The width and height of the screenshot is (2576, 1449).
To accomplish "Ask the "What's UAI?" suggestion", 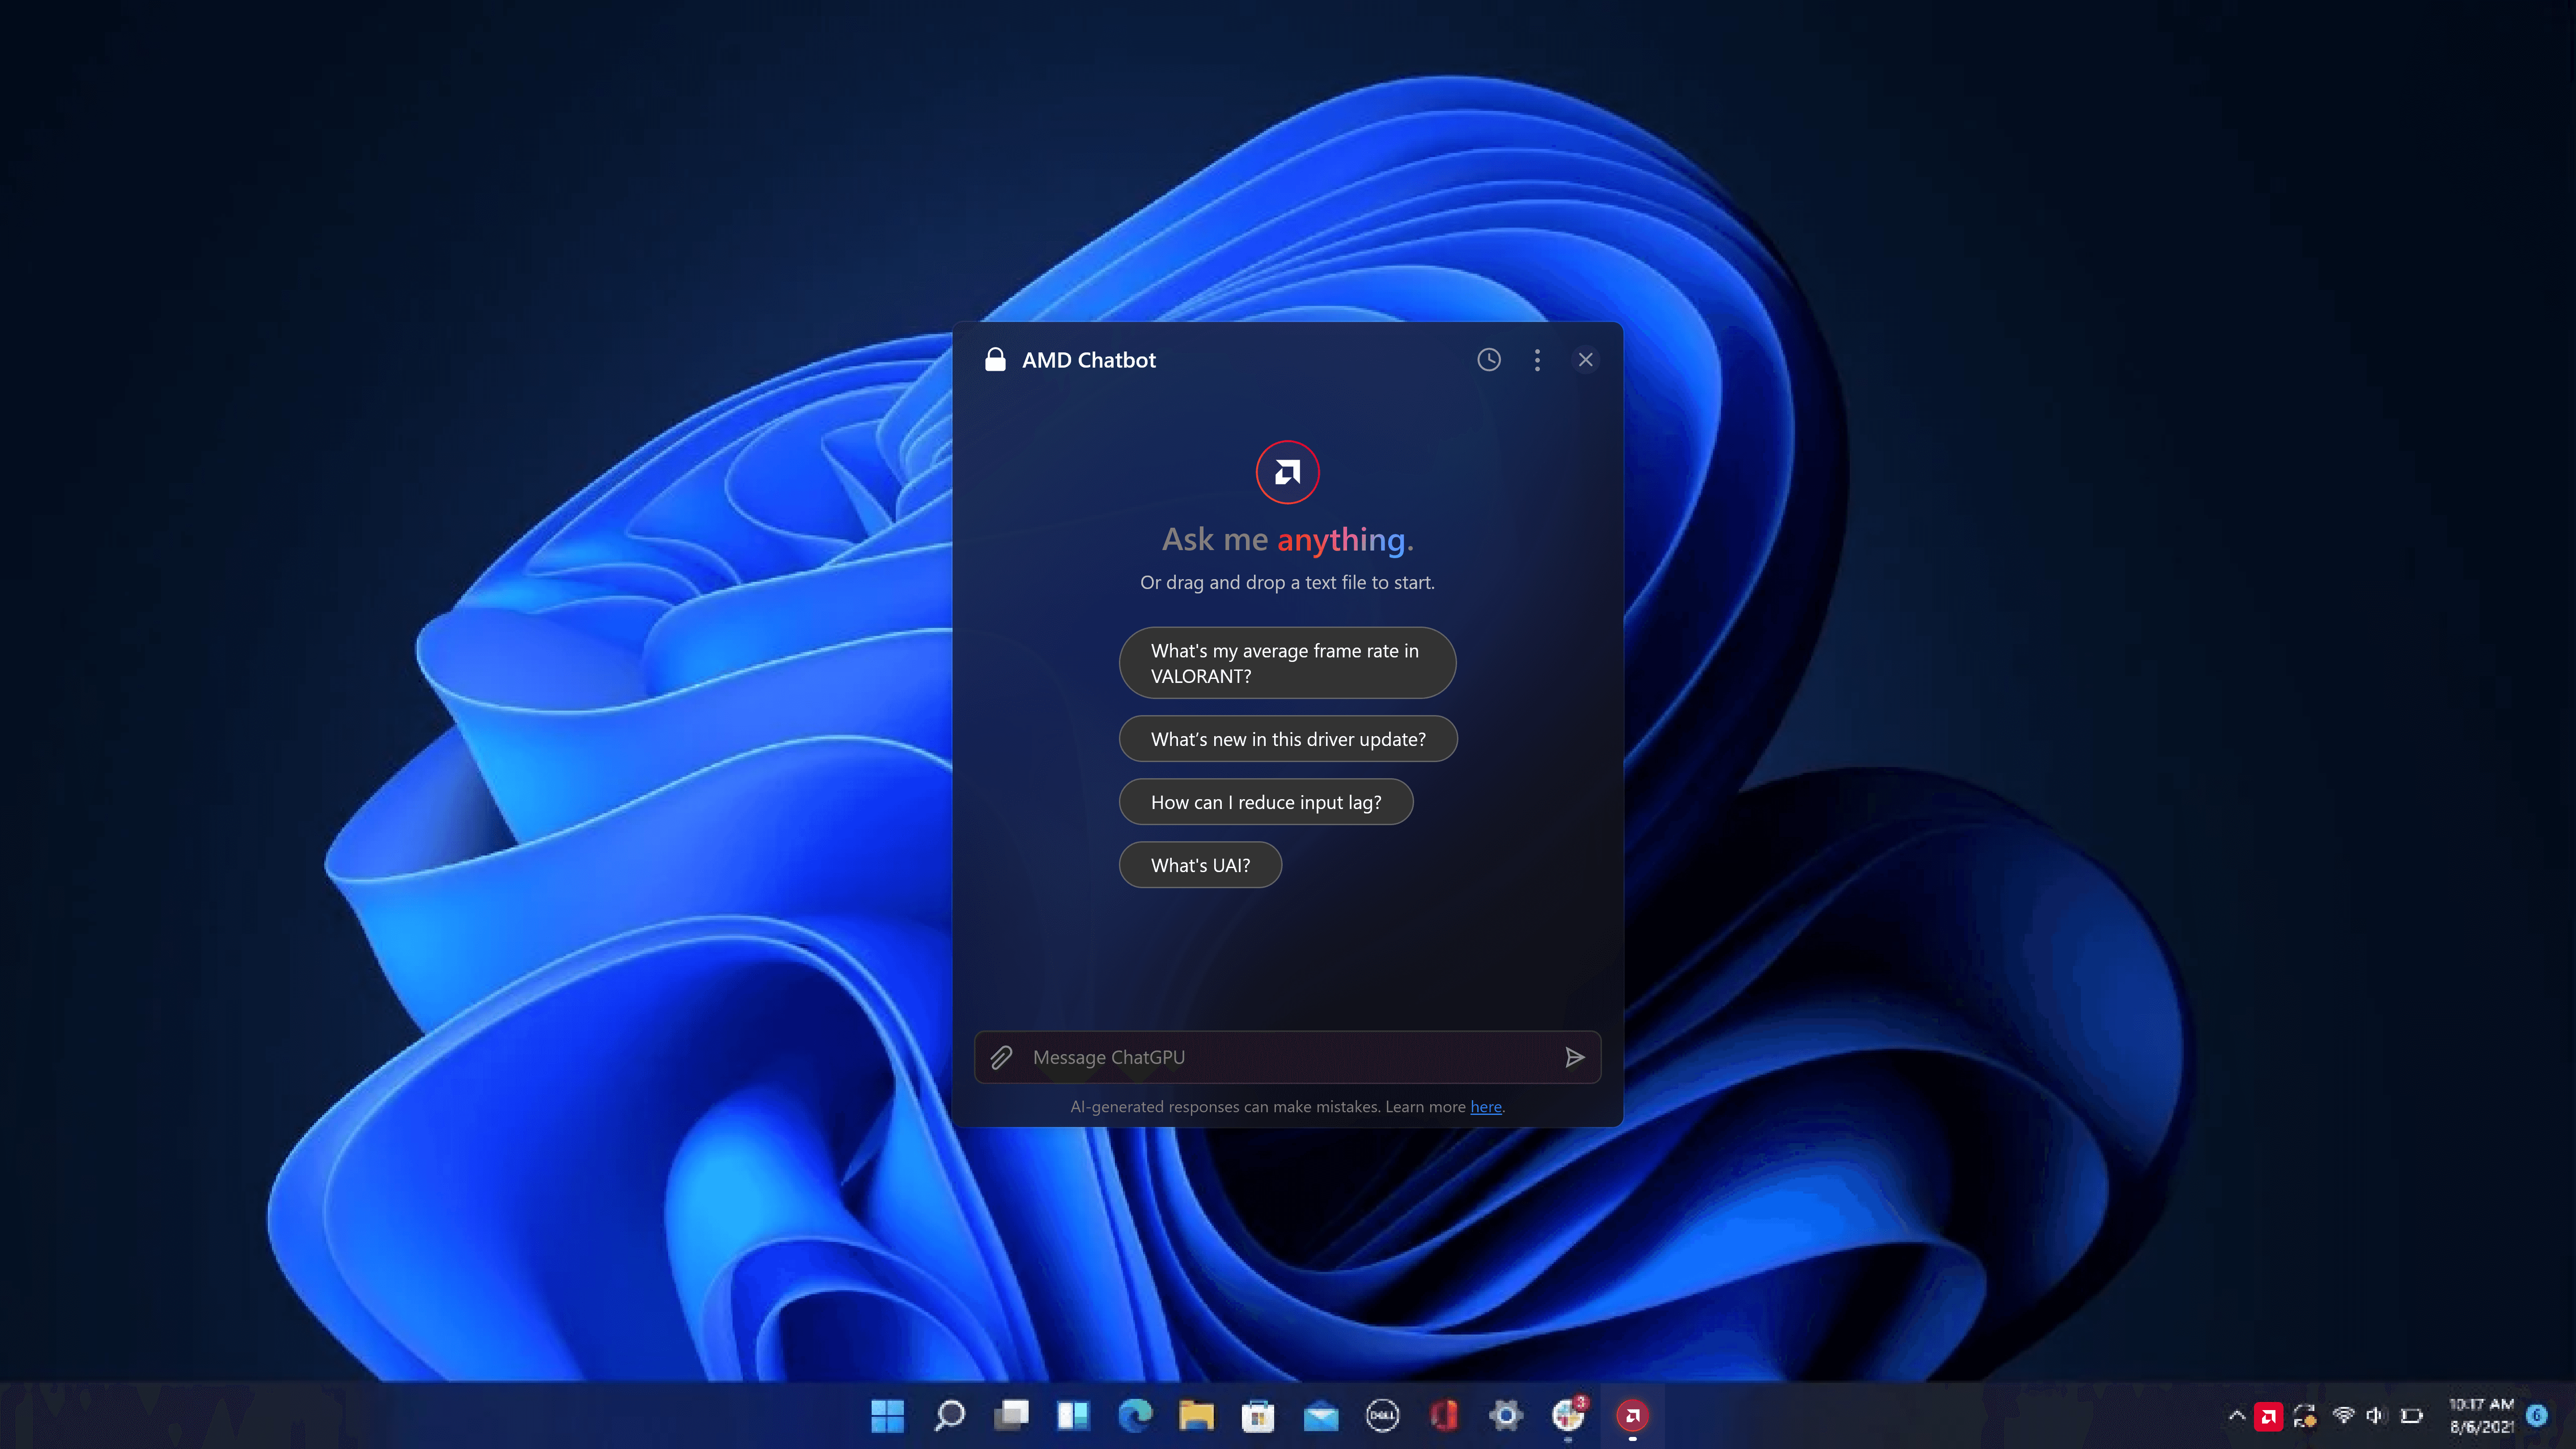I will point(1199,865).
